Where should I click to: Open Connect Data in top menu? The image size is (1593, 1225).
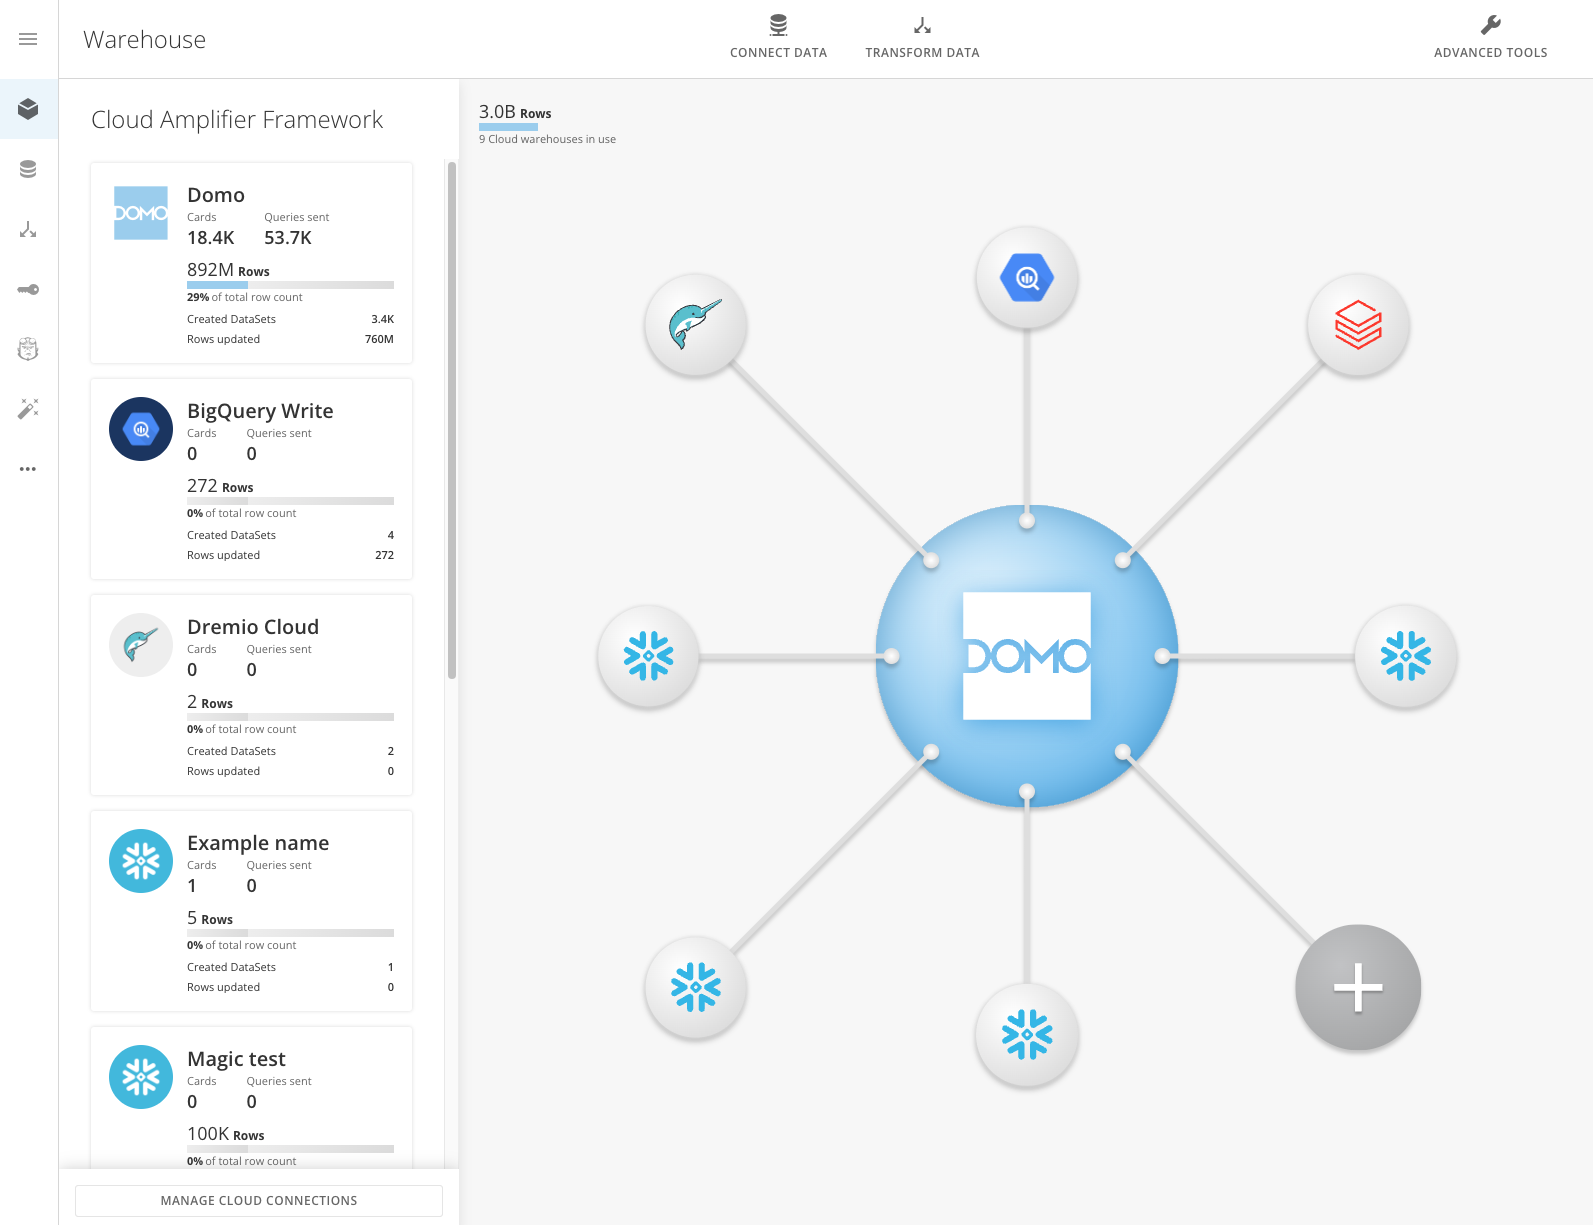[778, 38]
